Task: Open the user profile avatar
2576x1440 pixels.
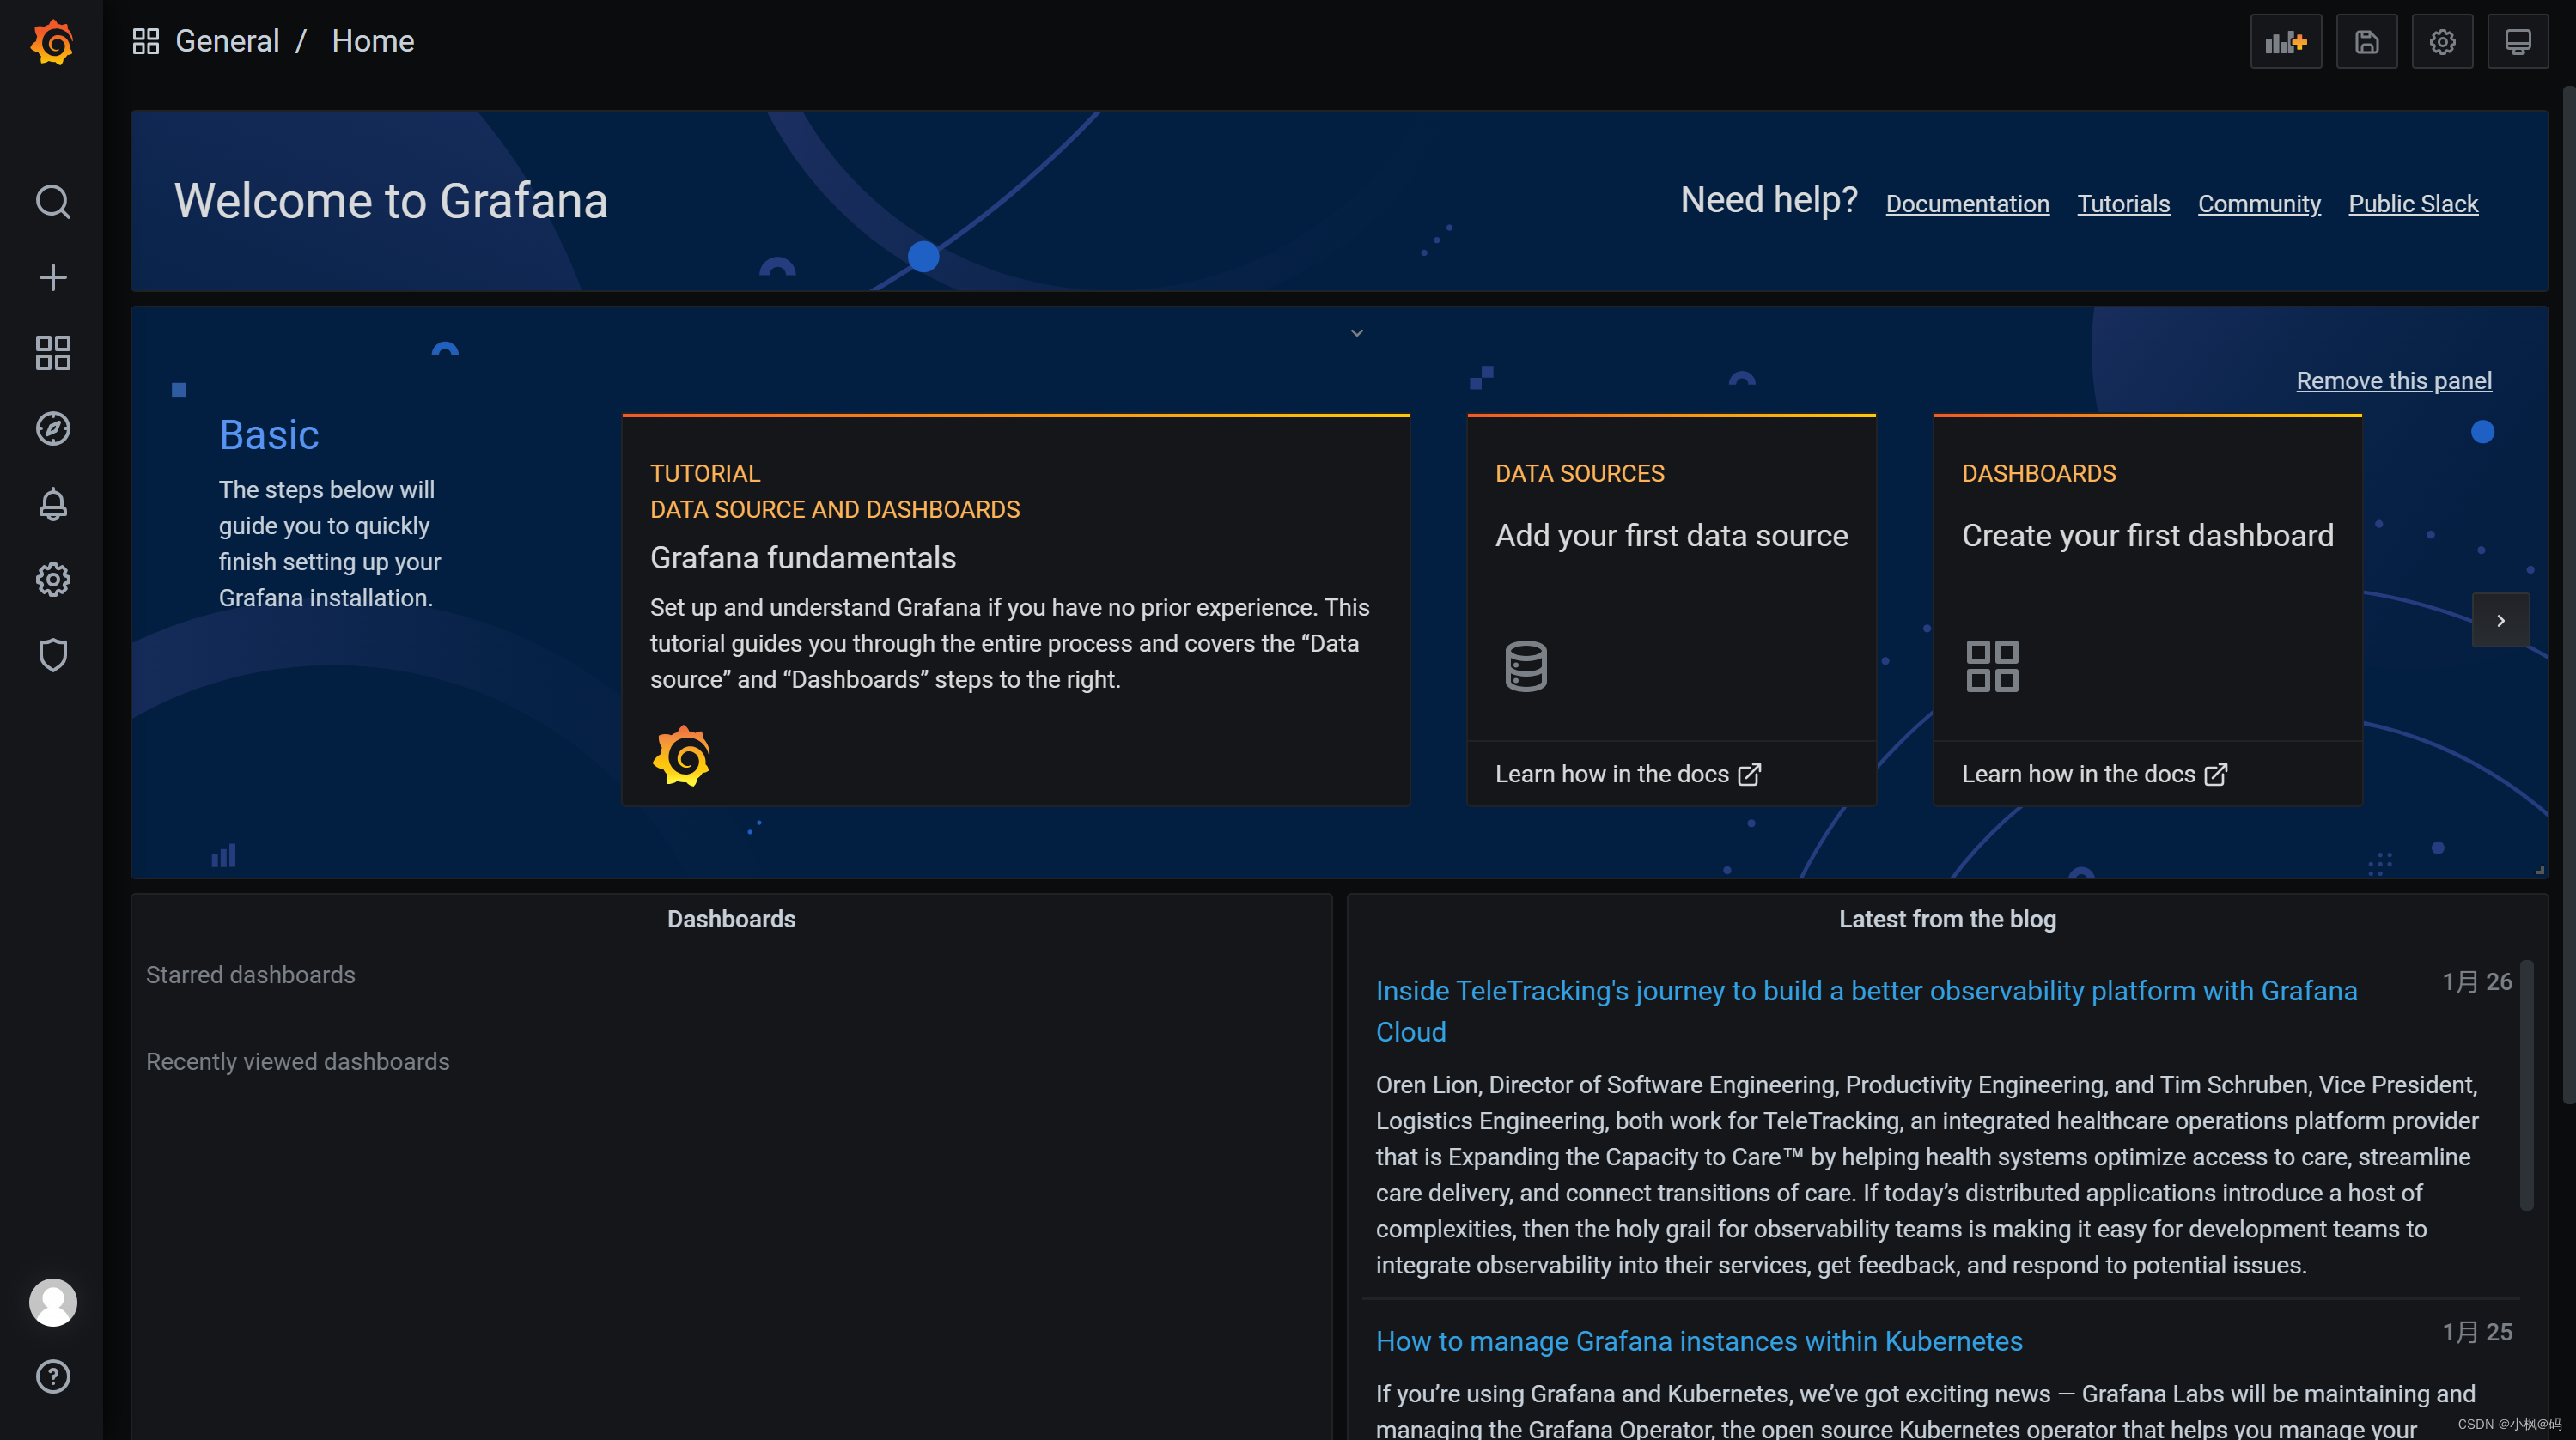Action: pos(52,1302)
